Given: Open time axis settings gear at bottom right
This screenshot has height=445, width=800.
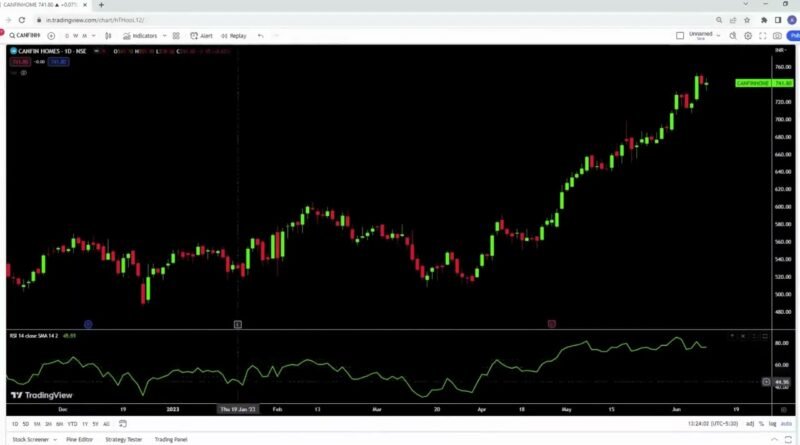Looking at the screenshot, I should (784, 410).
